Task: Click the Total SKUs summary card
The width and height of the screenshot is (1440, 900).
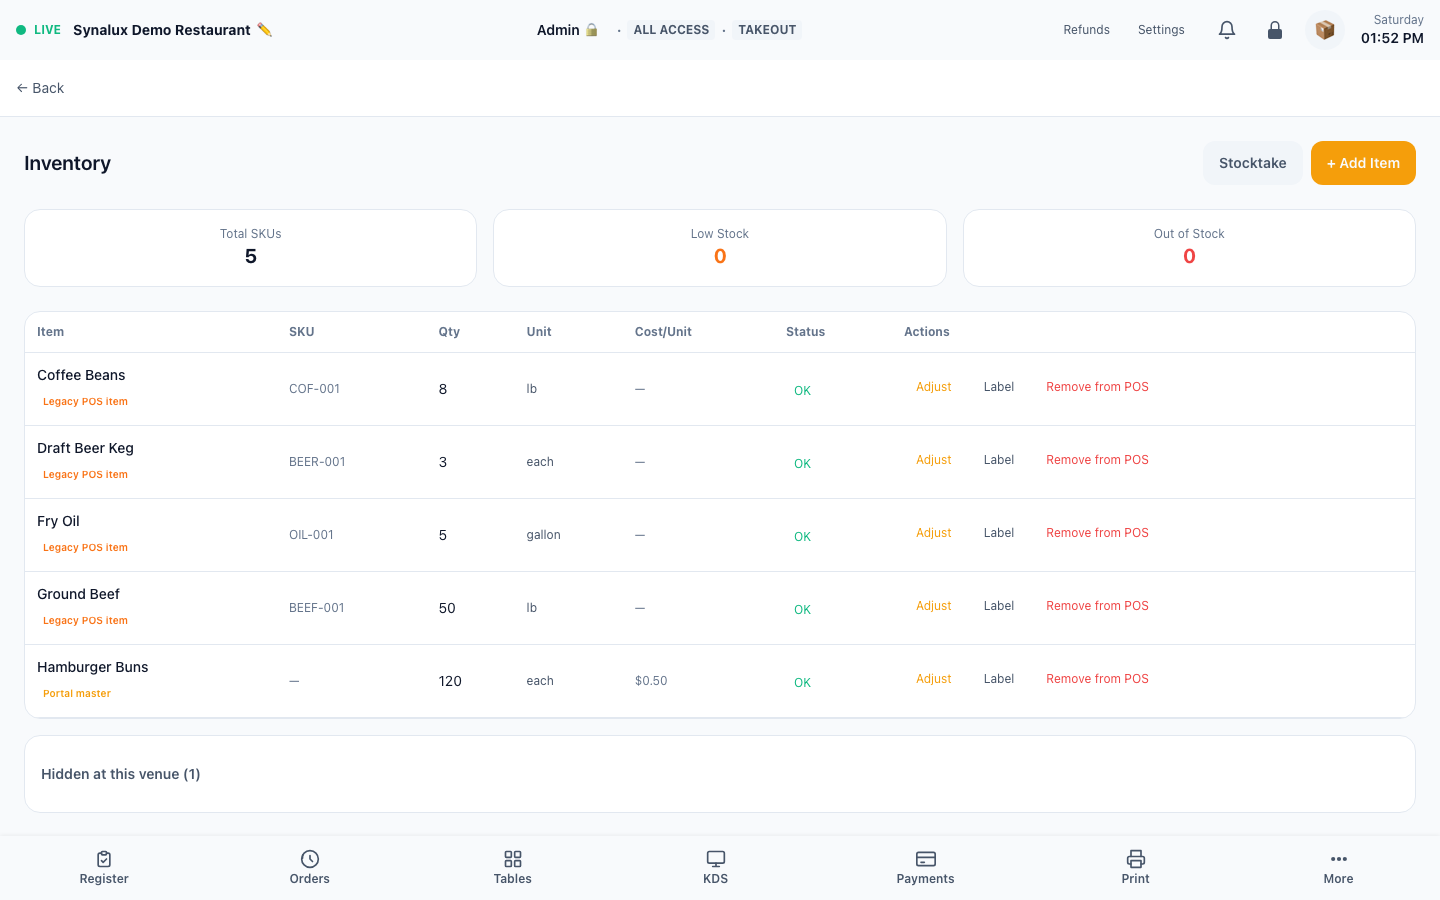Action: point(251,248)
